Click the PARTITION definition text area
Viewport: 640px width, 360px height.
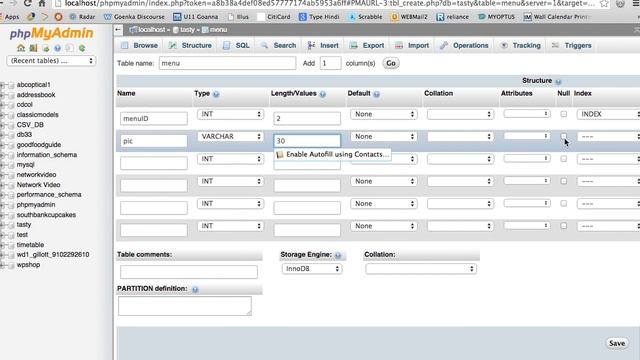coord(185,306)
